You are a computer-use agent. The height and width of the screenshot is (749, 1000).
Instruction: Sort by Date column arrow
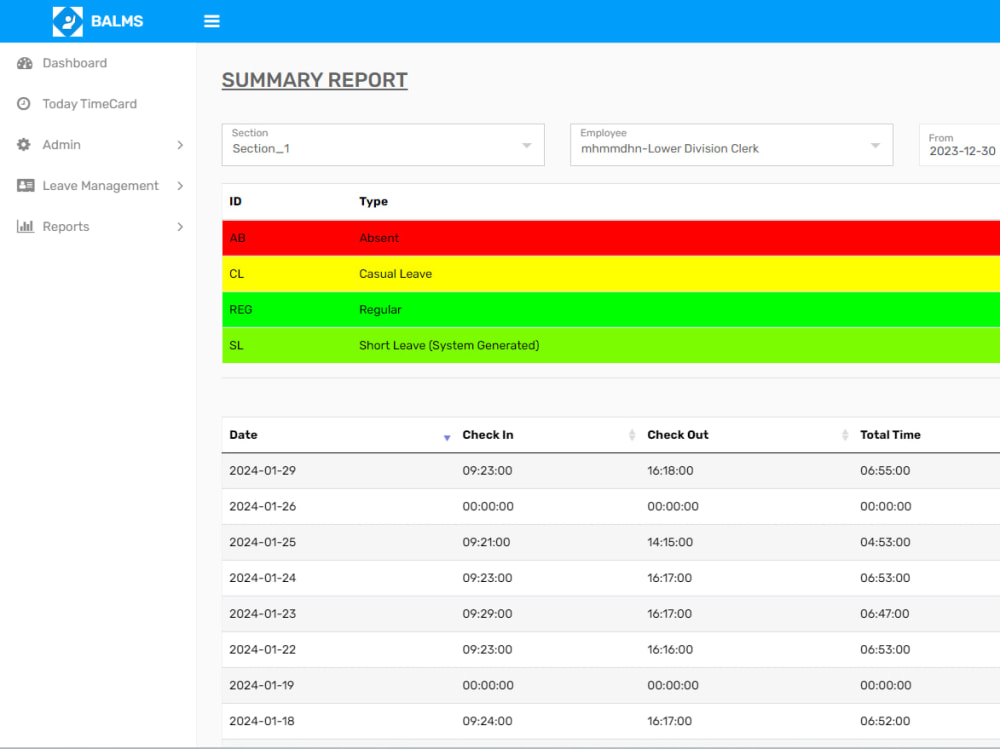[447, 437]
